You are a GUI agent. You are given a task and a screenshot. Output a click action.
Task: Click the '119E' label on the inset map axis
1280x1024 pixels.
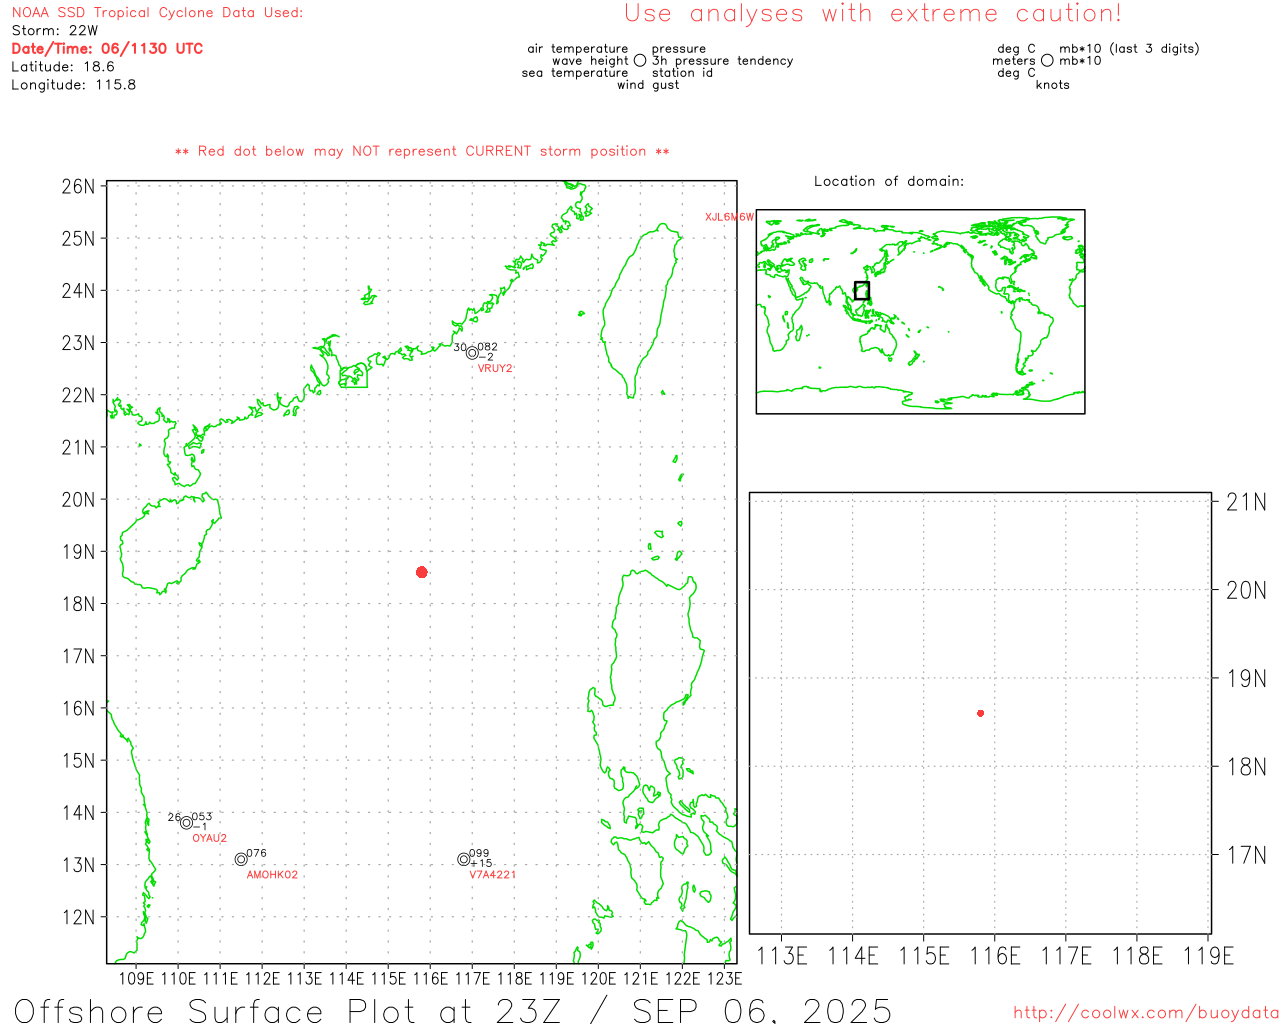point(1208,957)
